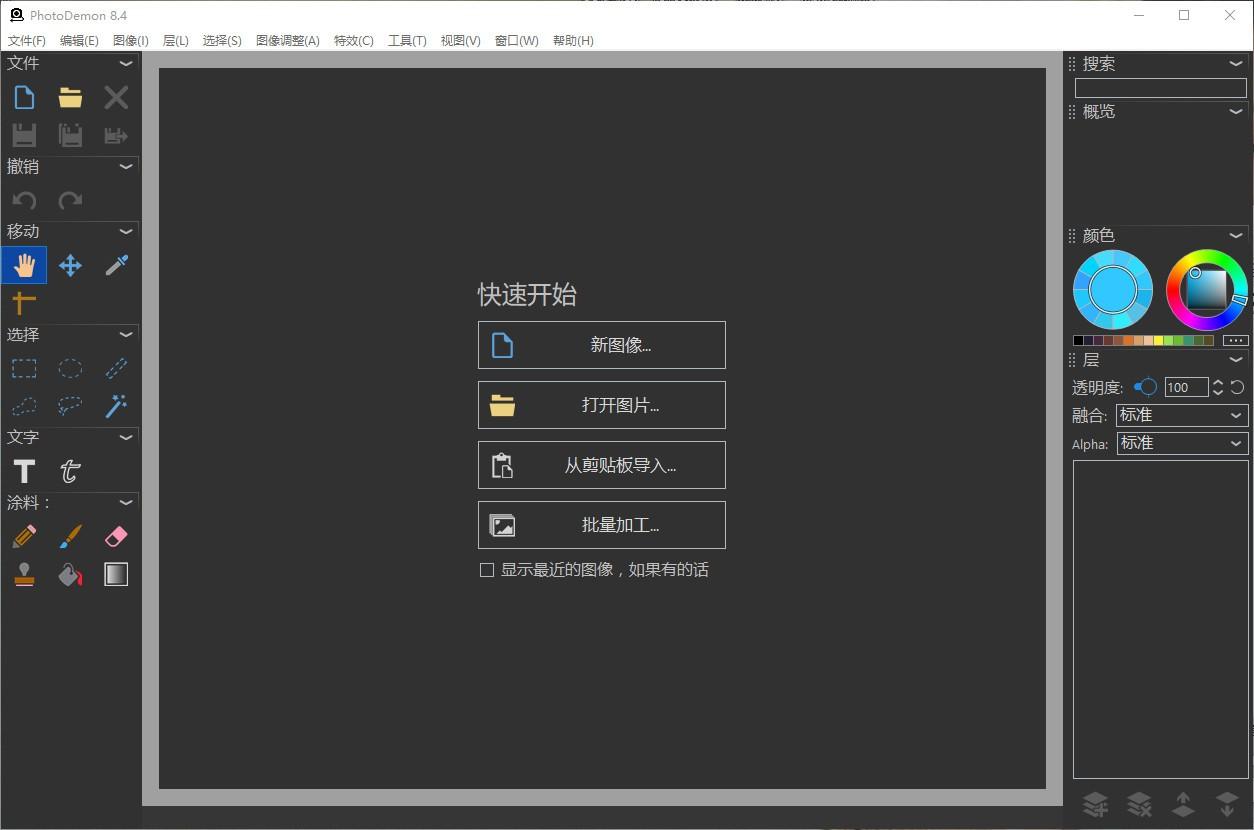
Task: Open the 图像调整(A) menu
Action: point(288,41)
